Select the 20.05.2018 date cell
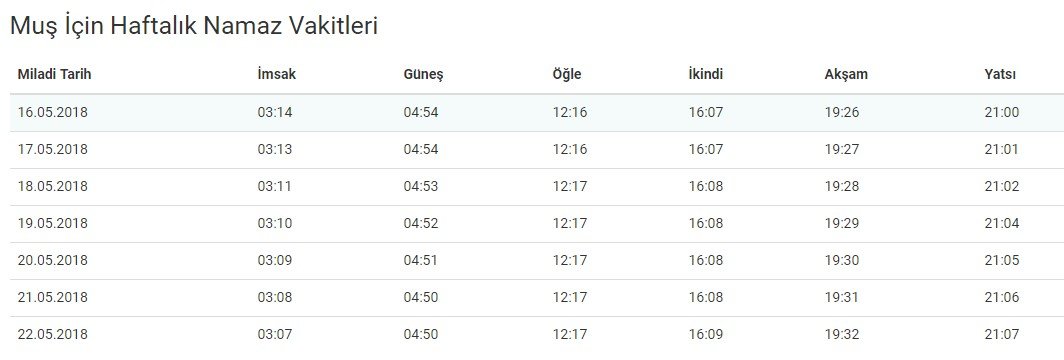 click(53, 260)
